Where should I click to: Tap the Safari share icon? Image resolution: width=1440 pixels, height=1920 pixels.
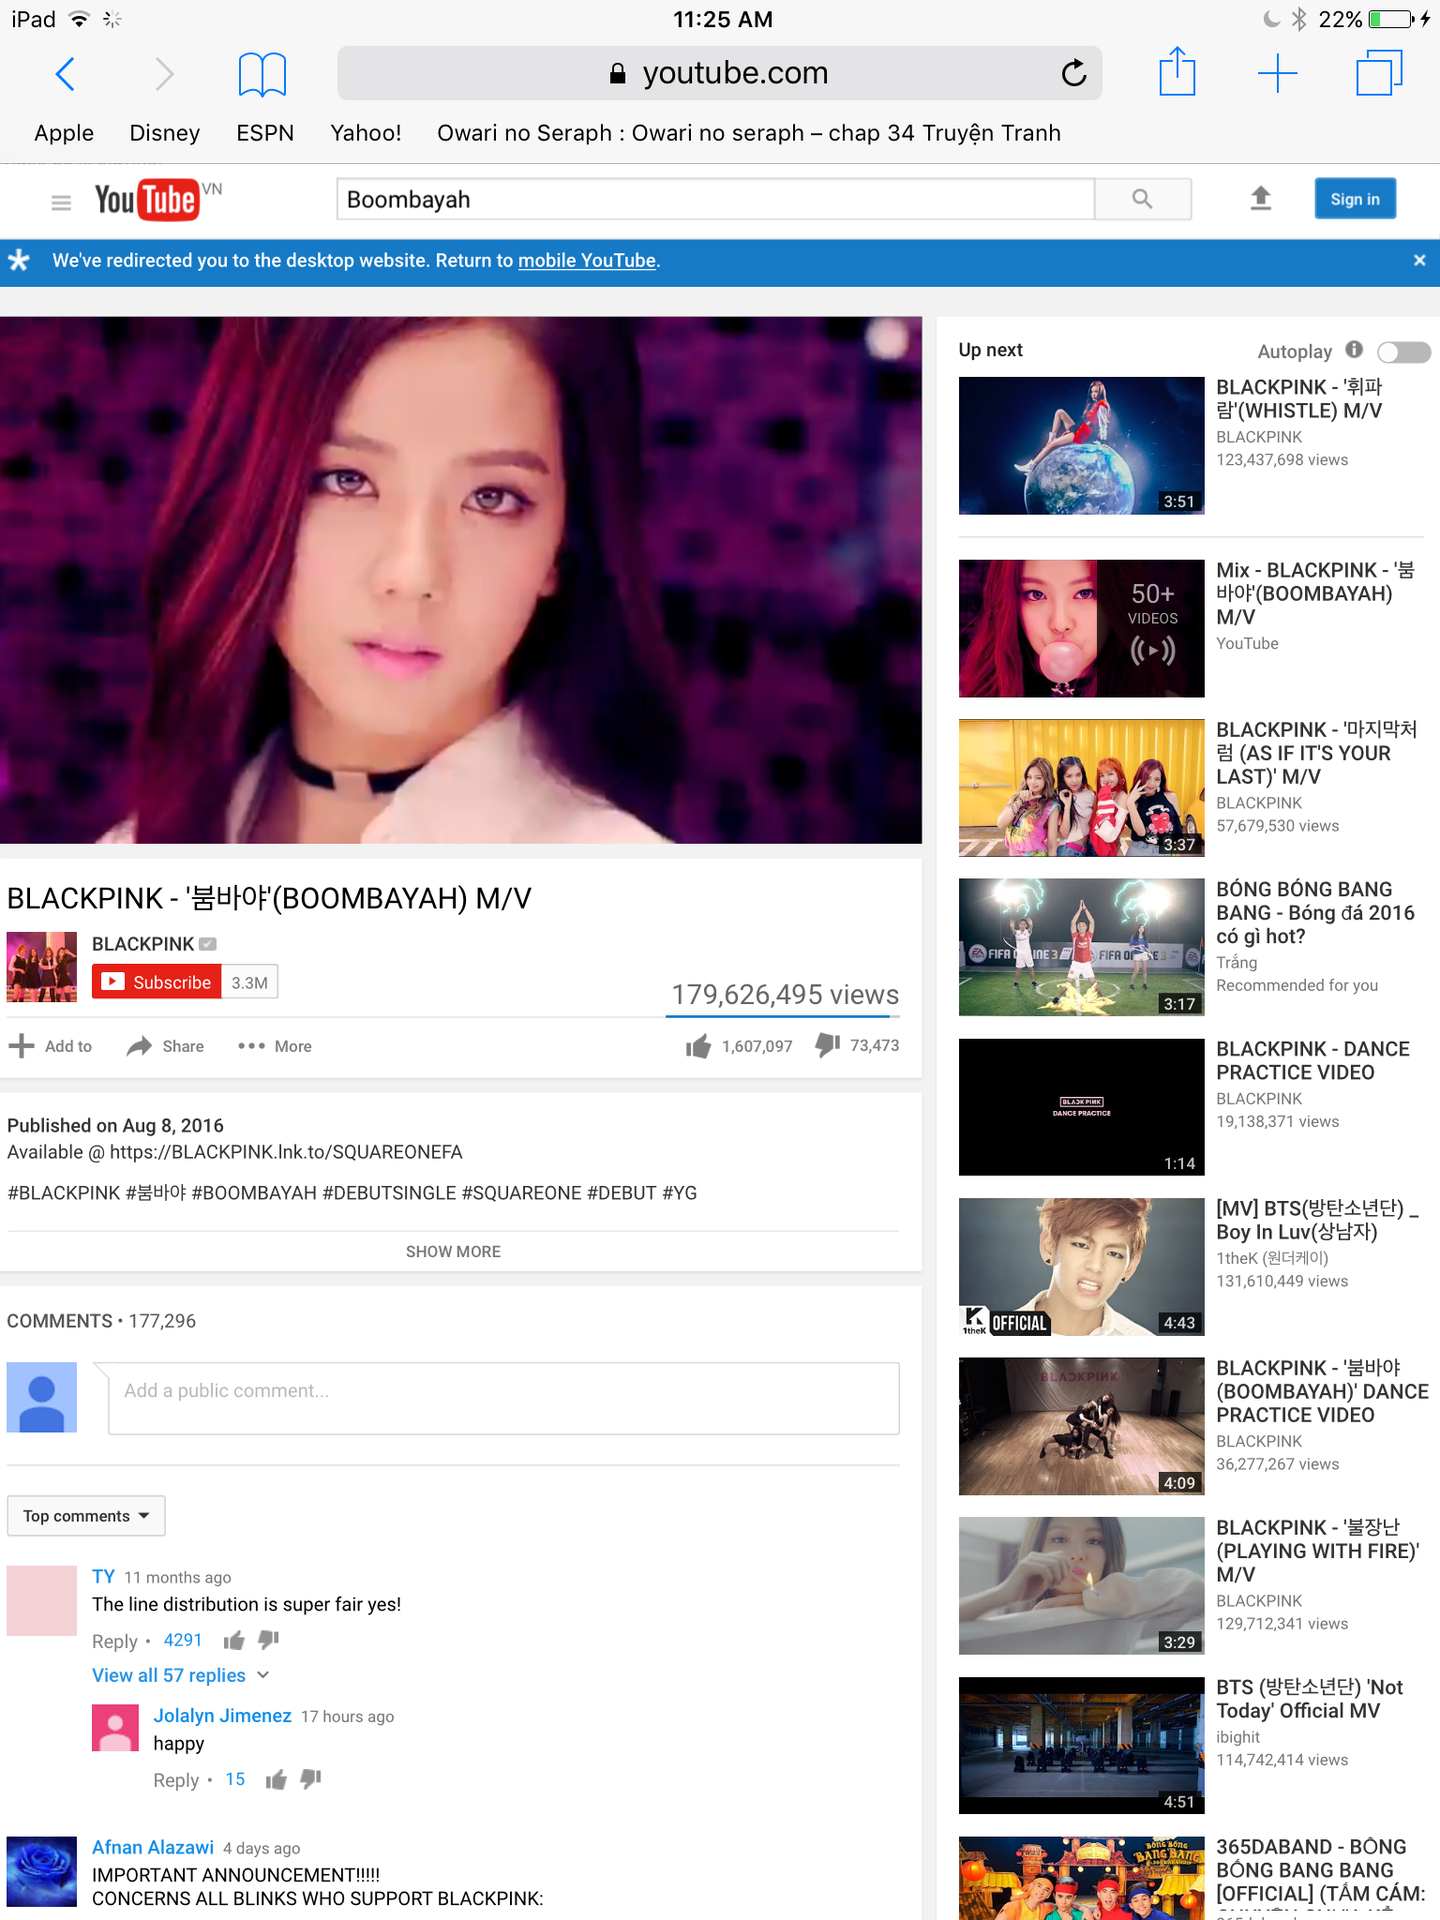coord(1177,73)
